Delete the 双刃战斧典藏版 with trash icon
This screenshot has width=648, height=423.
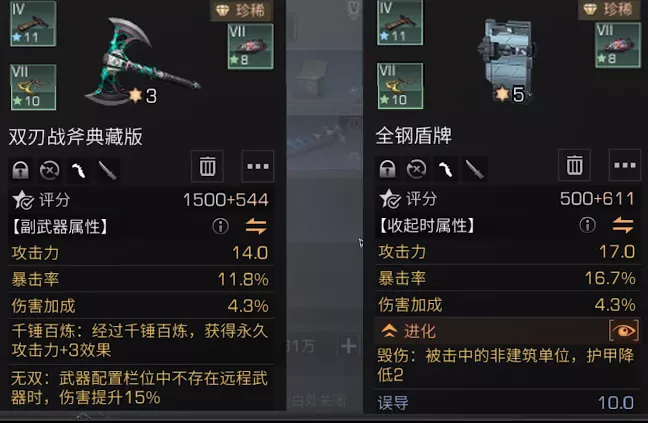207,166
